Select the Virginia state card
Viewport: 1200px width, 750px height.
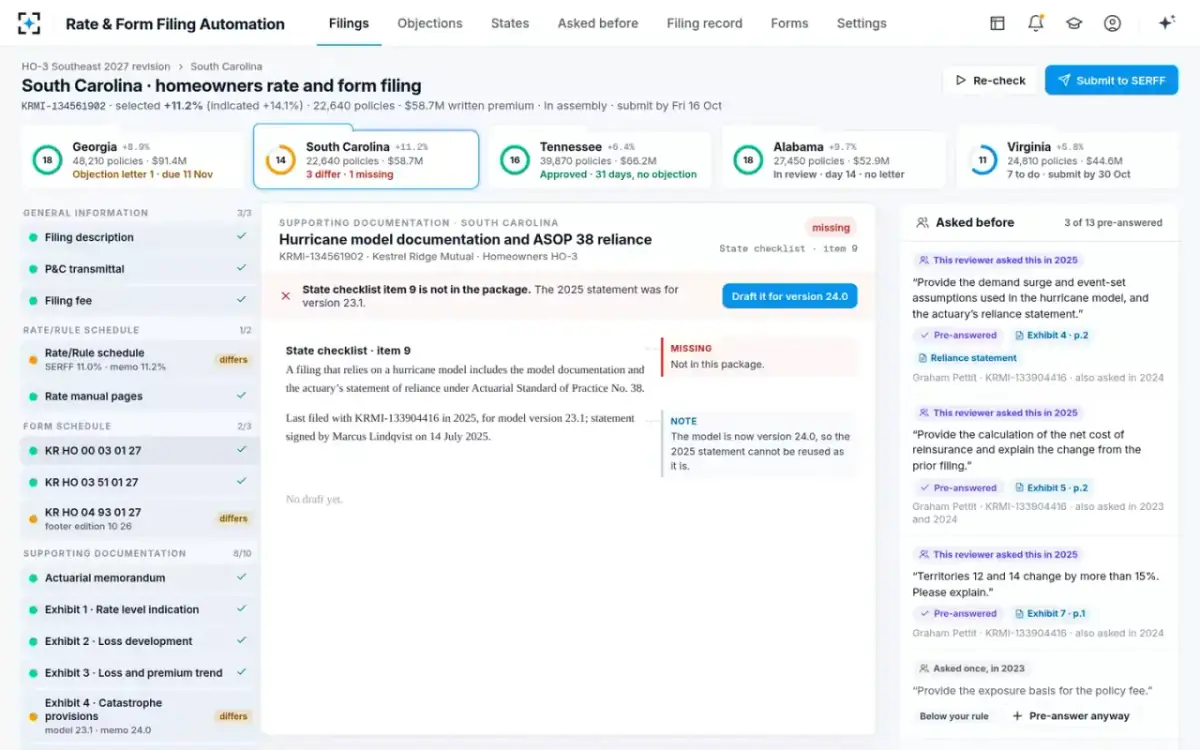pos(1067,160)
